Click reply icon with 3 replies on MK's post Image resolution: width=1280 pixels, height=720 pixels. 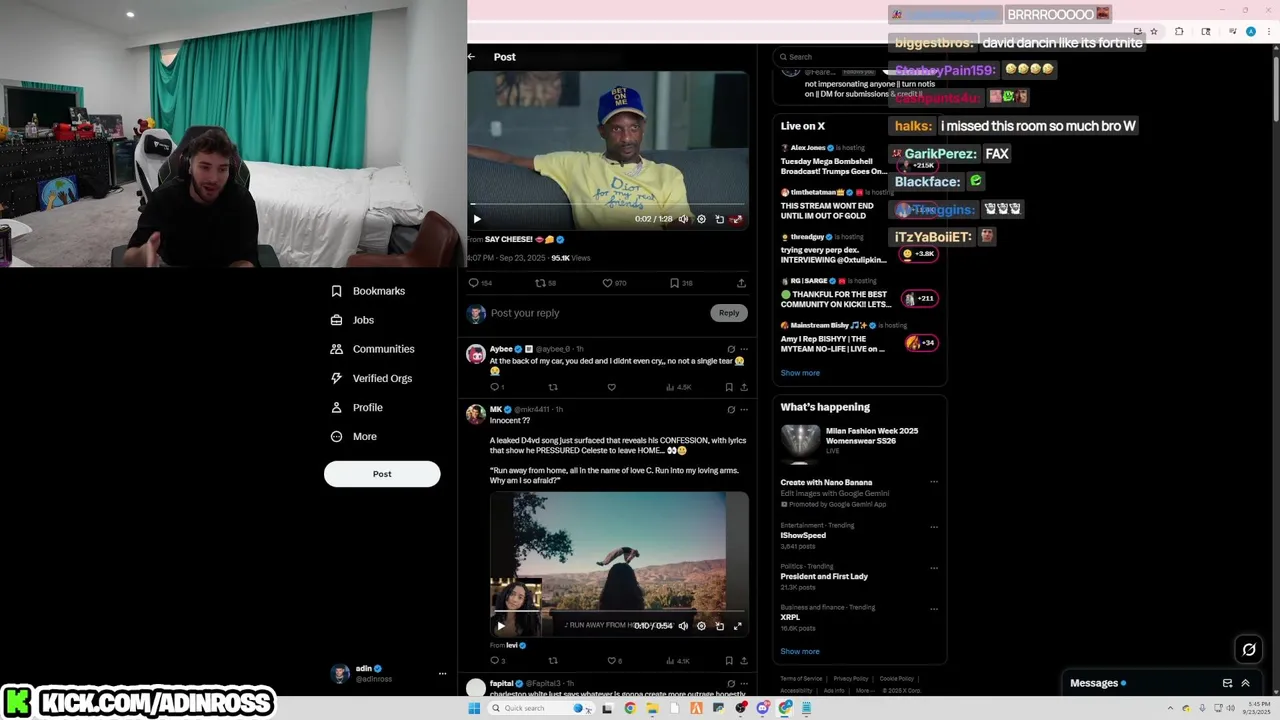497,661
